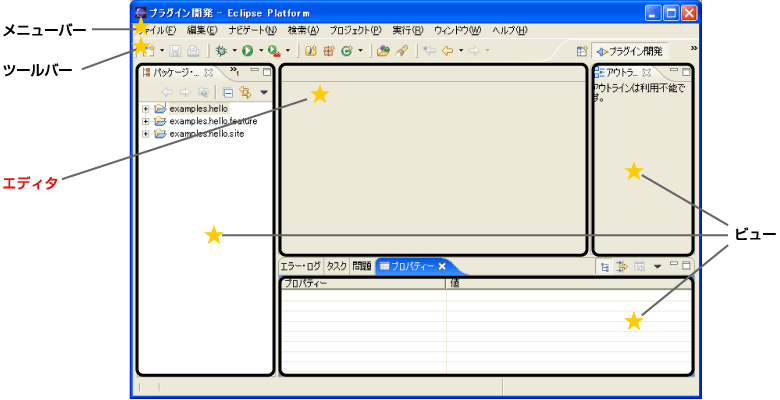Click the Open Type folder icon
The width and height of the screenshot is (780, 400).
click(383, 51)
